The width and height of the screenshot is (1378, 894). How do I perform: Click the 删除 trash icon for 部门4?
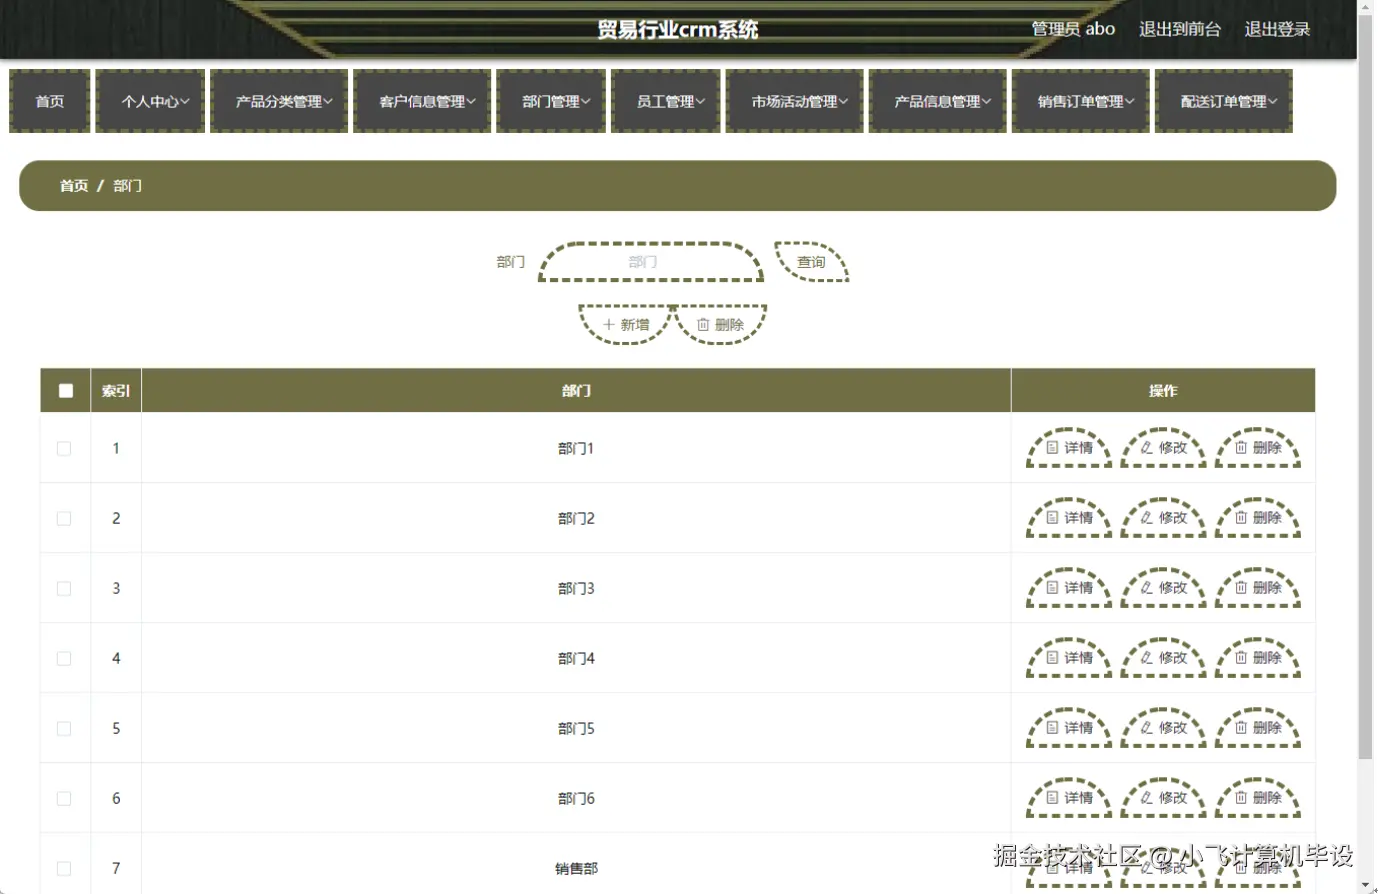(1241, 658)
